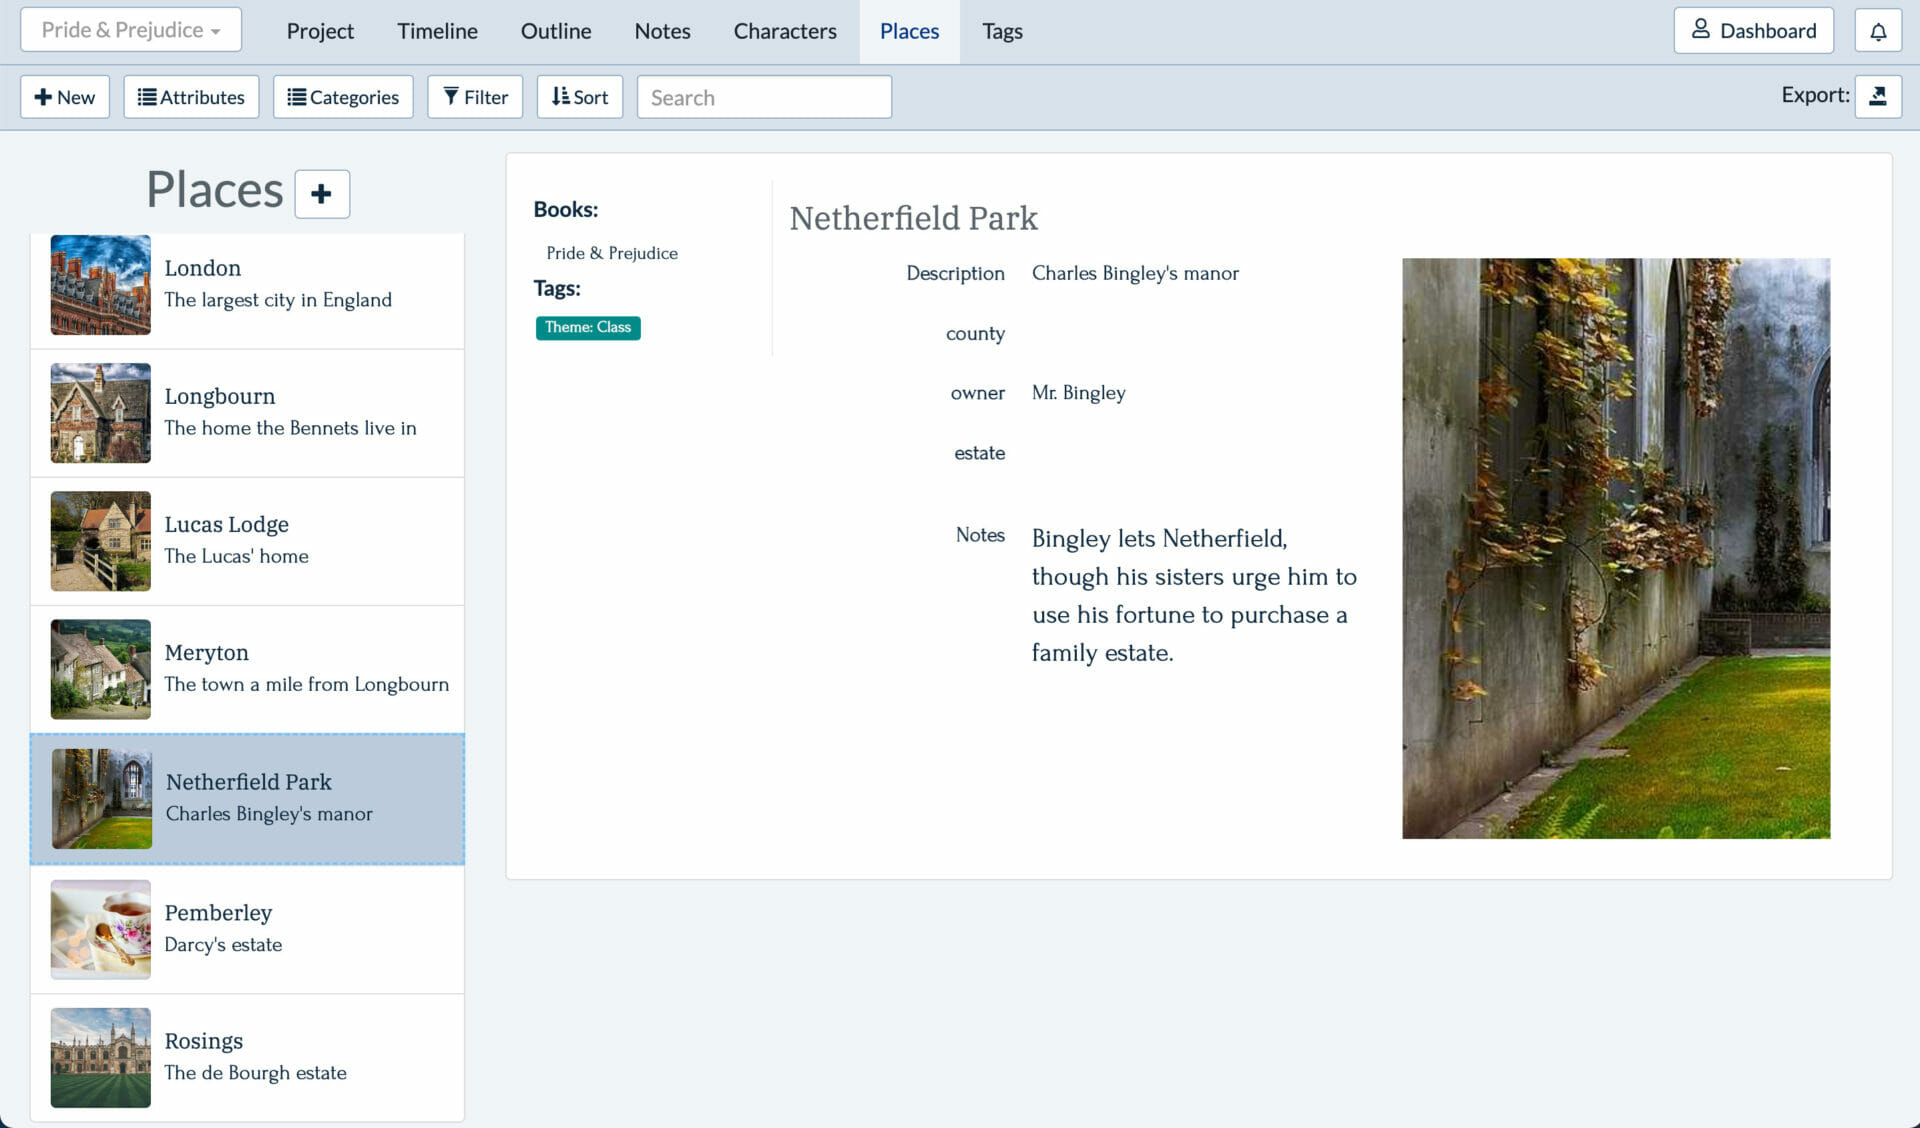Click the Dashboard person icon
This screenshot has height=1128, width=1920.
[x=1698, y=29]
